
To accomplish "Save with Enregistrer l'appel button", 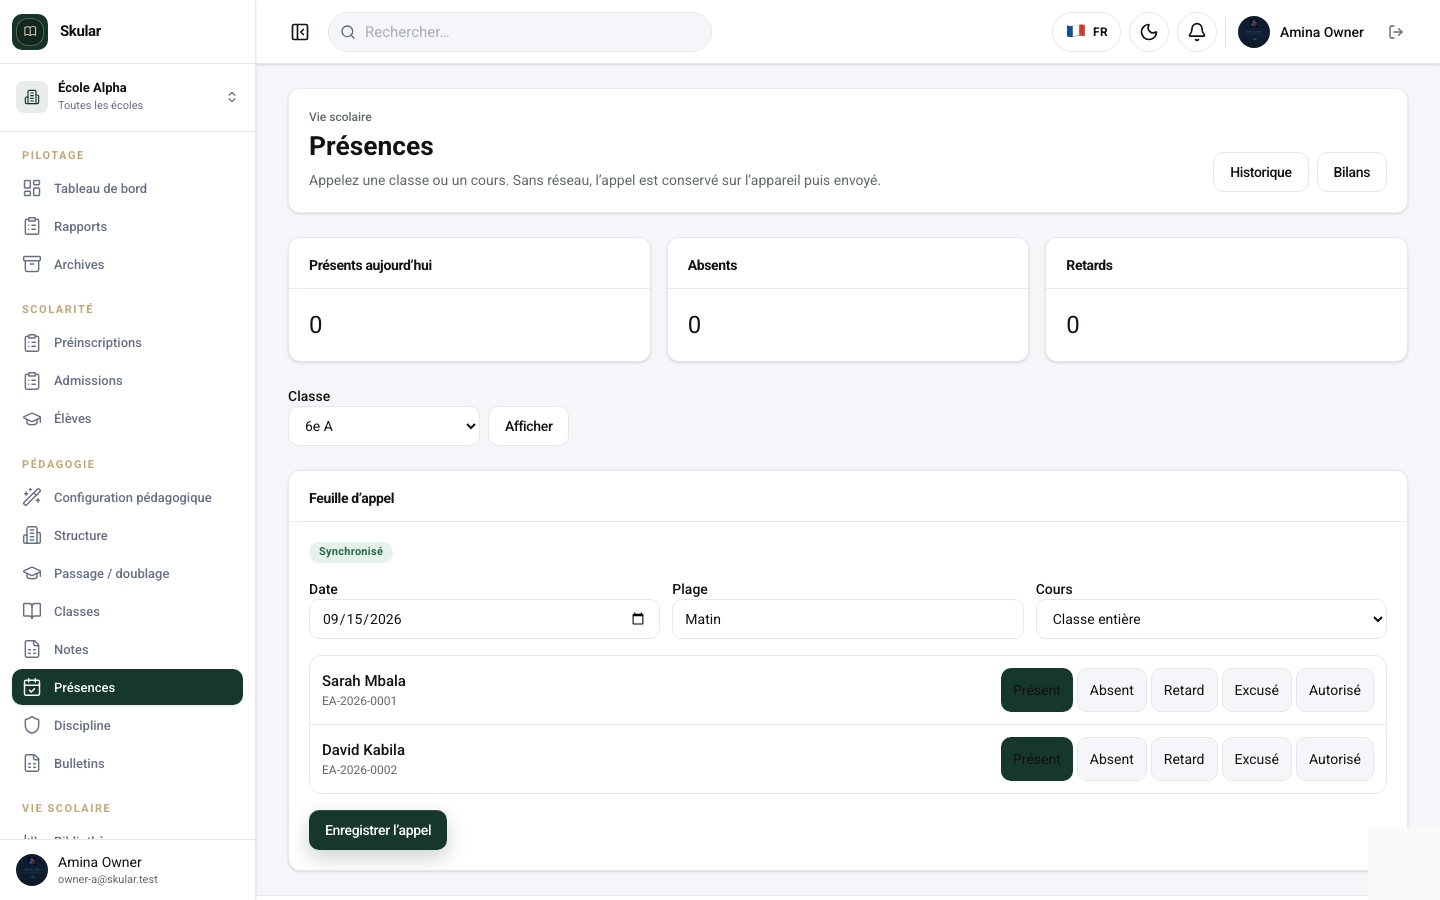I will click(x=378, y=830).
